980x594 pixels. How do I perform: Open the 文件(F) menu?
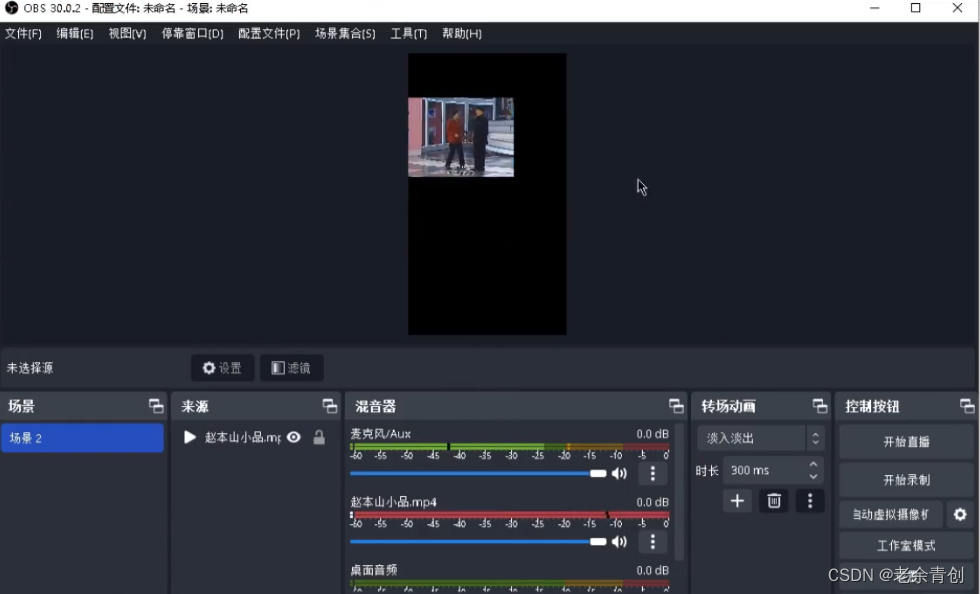[x=23, y=34]
